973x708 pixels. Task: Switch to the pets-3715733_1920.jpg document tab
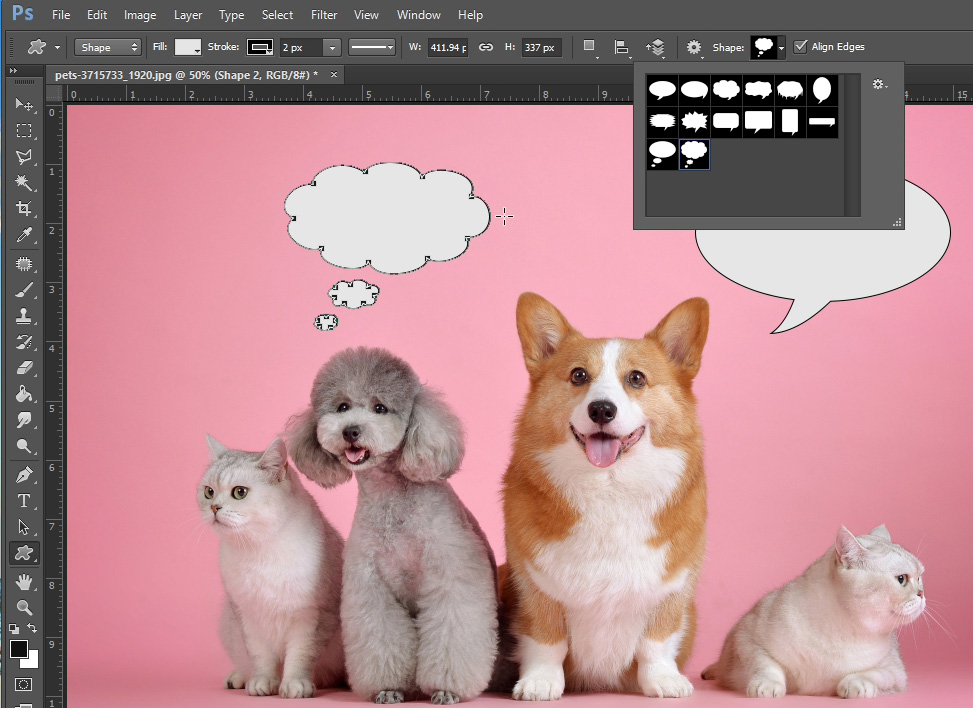pos(186,75)
